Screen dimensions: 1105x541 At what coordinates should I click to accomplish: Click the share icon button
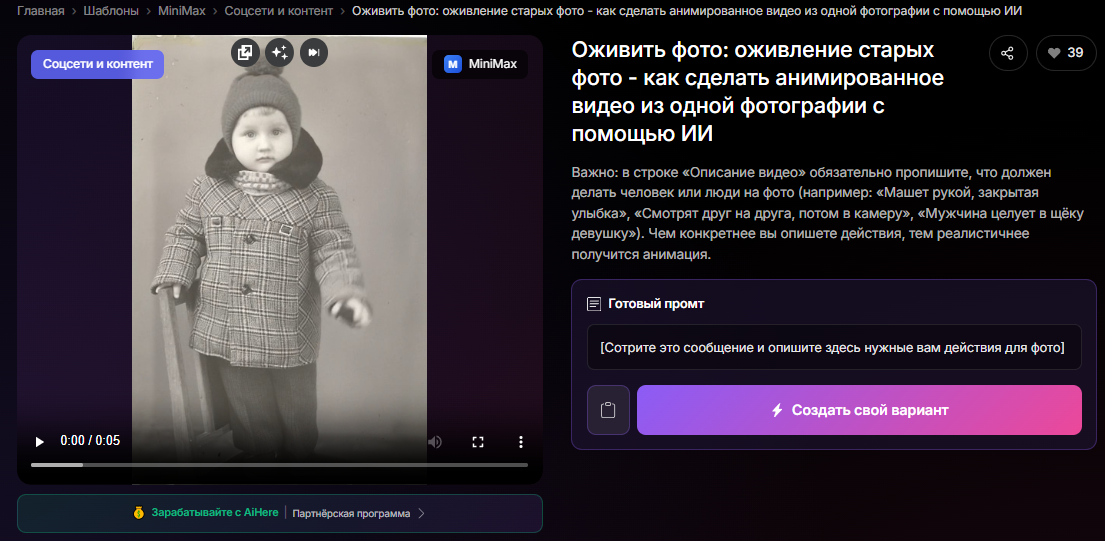click(x=1008, y=53)
